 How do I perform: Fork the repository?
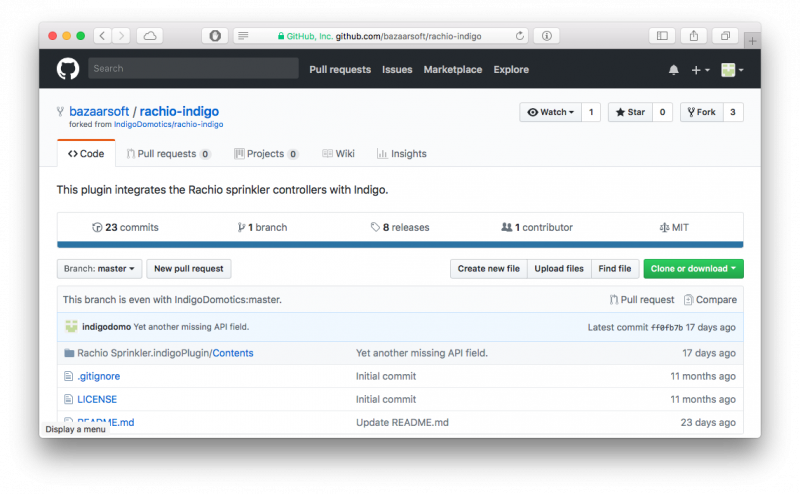pyautogui.click(x=702, y=112)
